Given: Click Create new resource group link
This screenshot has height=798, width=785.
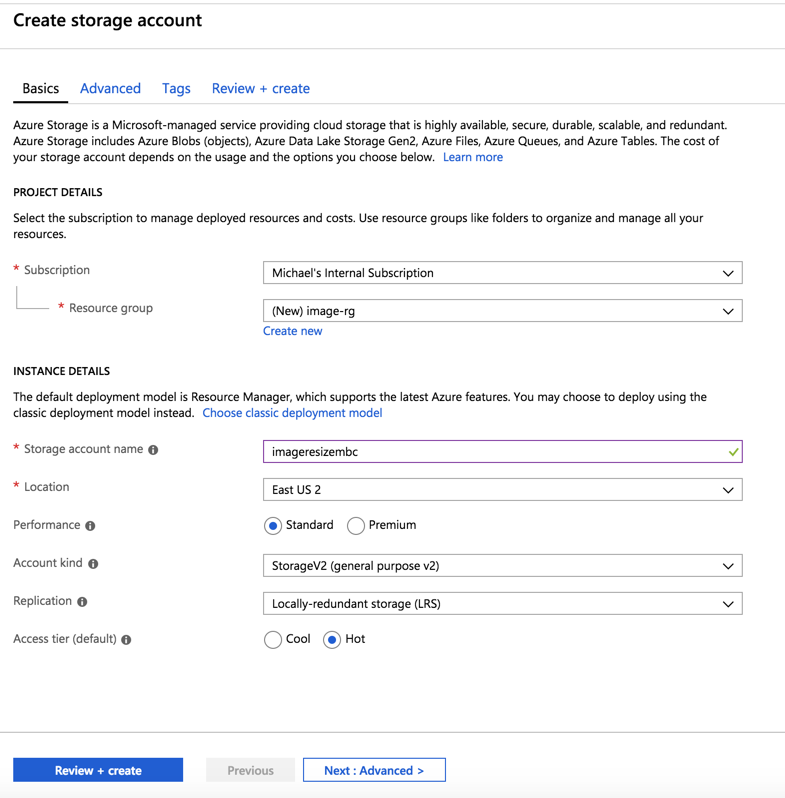Looking at the screenshot, I should [292, 331].
